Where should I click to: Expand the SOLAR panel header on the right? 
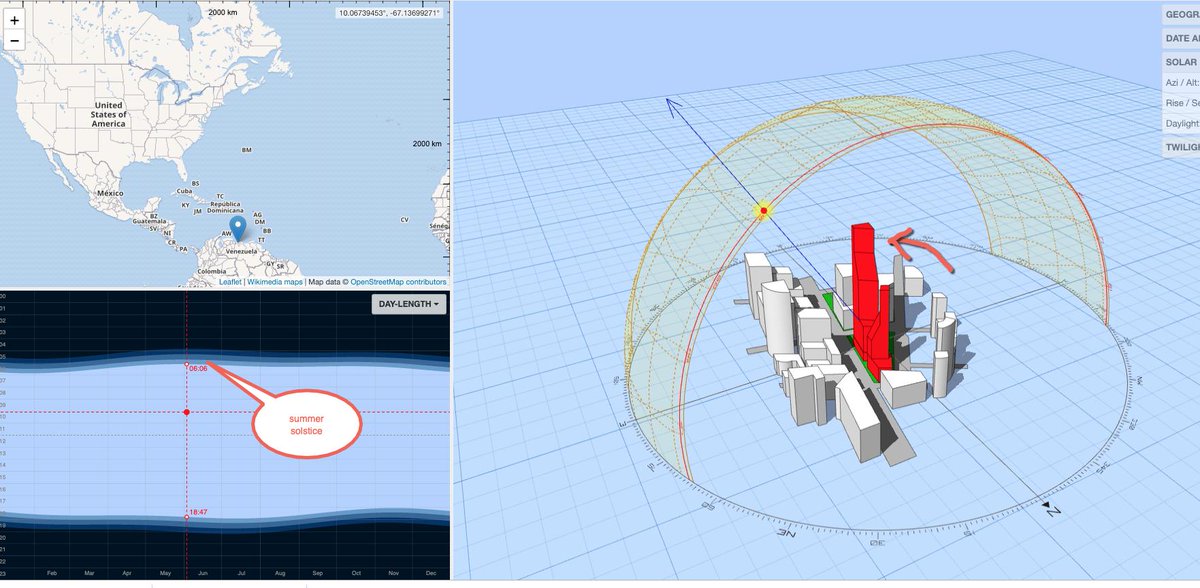[x=1181, y=61]
